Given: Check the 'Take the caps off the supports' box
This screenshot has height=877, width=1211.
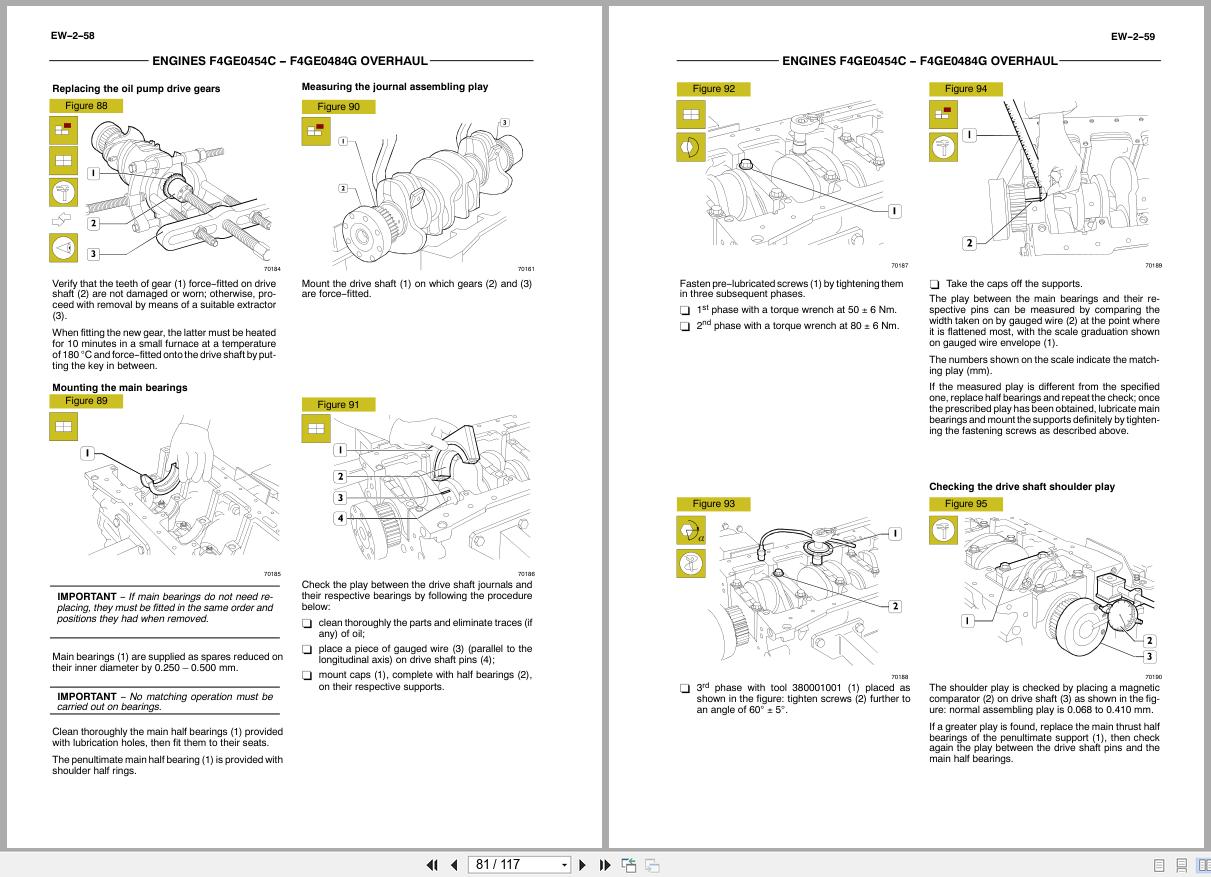Looking at the screenshot, I should 933,283.
